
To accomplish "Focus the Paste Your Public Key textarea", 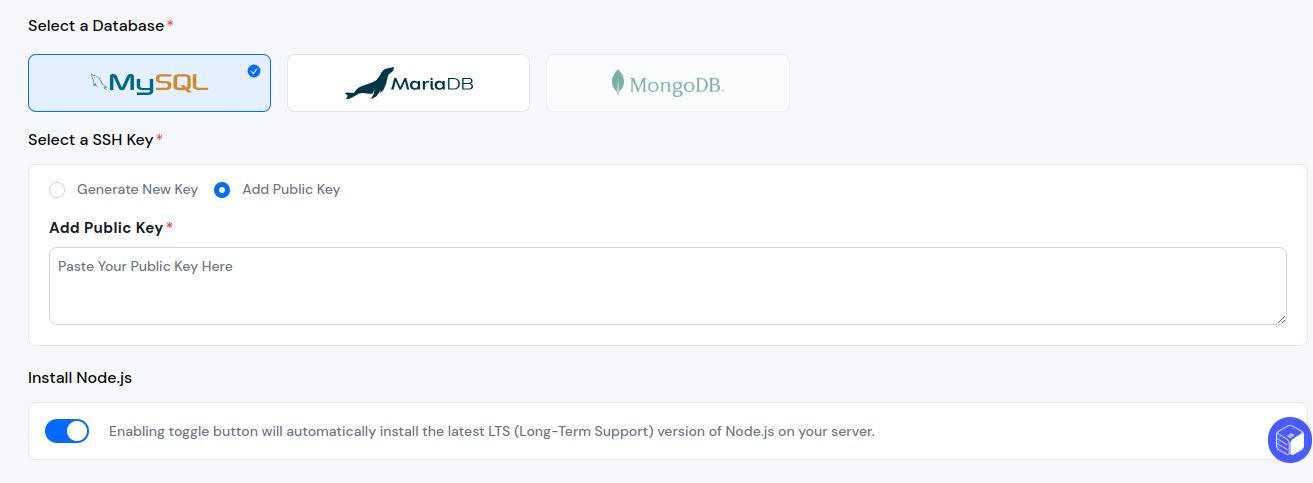I will pos(667,286).
